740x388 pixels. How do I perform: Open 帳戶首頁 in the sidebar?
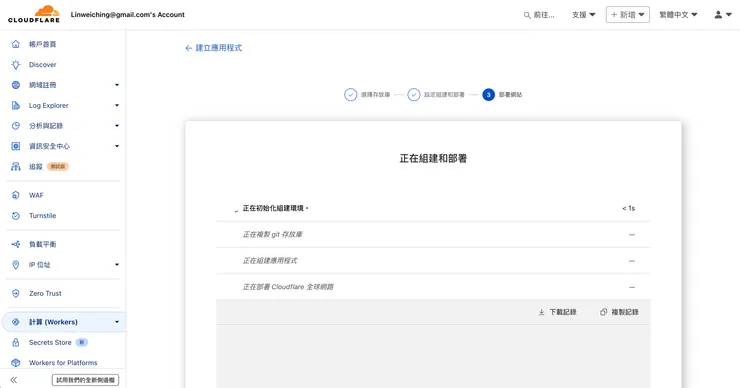pos(42,44)
